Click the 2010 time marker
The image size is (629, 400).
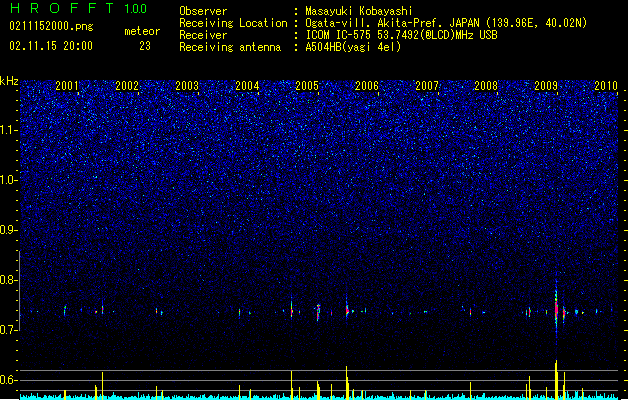coord(606,85)
